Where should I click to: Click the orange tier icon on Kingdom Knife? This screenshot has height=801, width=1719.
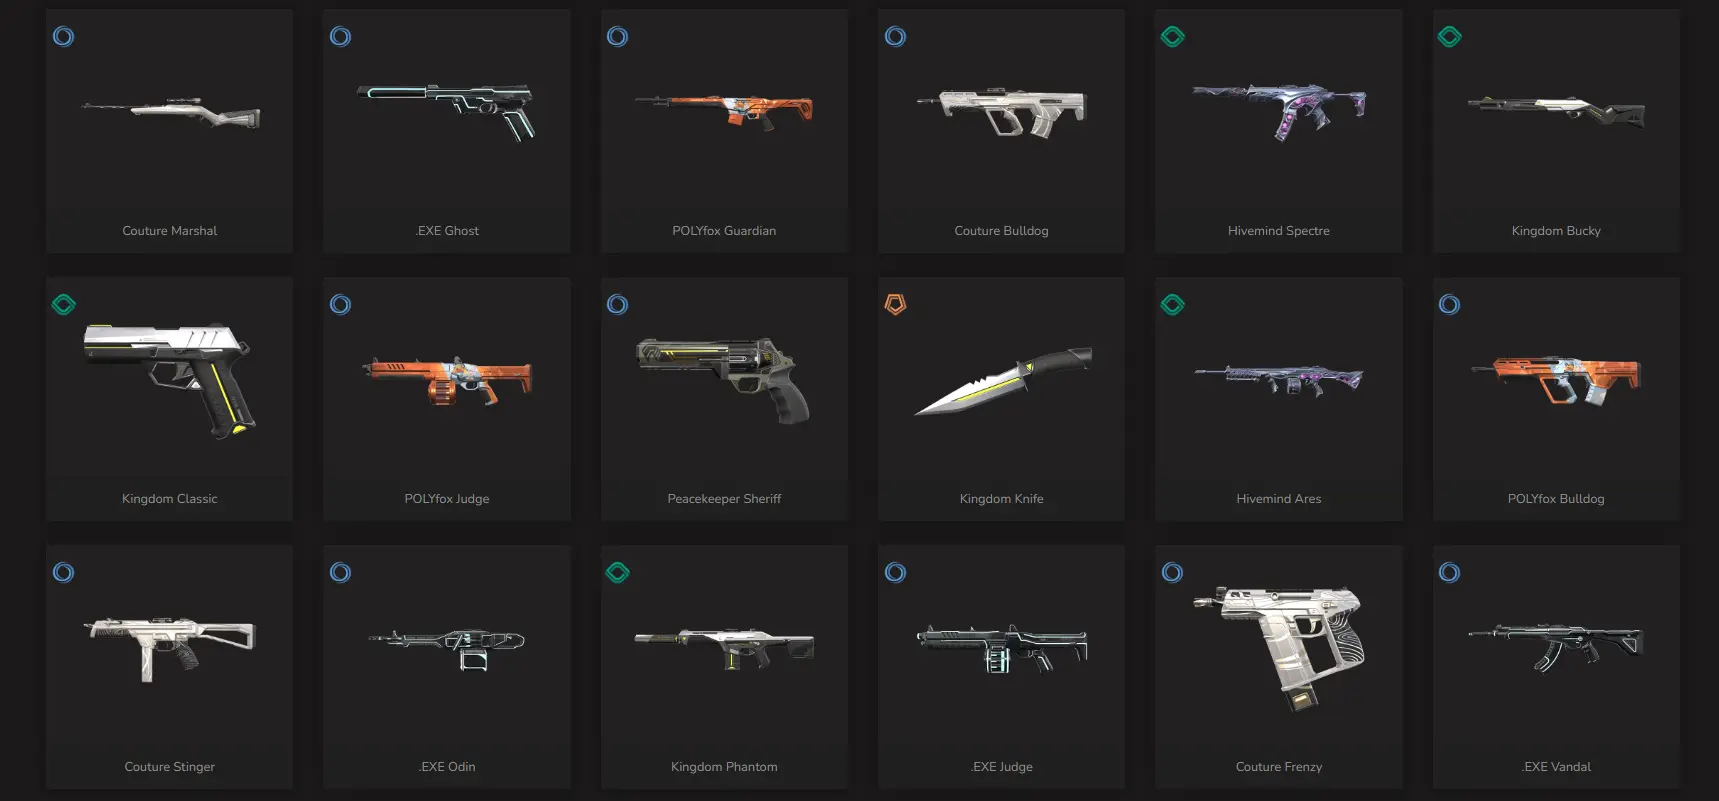895,304
